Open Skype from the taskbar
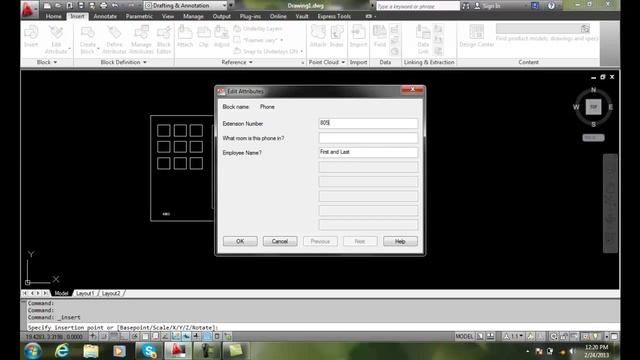 149,351
